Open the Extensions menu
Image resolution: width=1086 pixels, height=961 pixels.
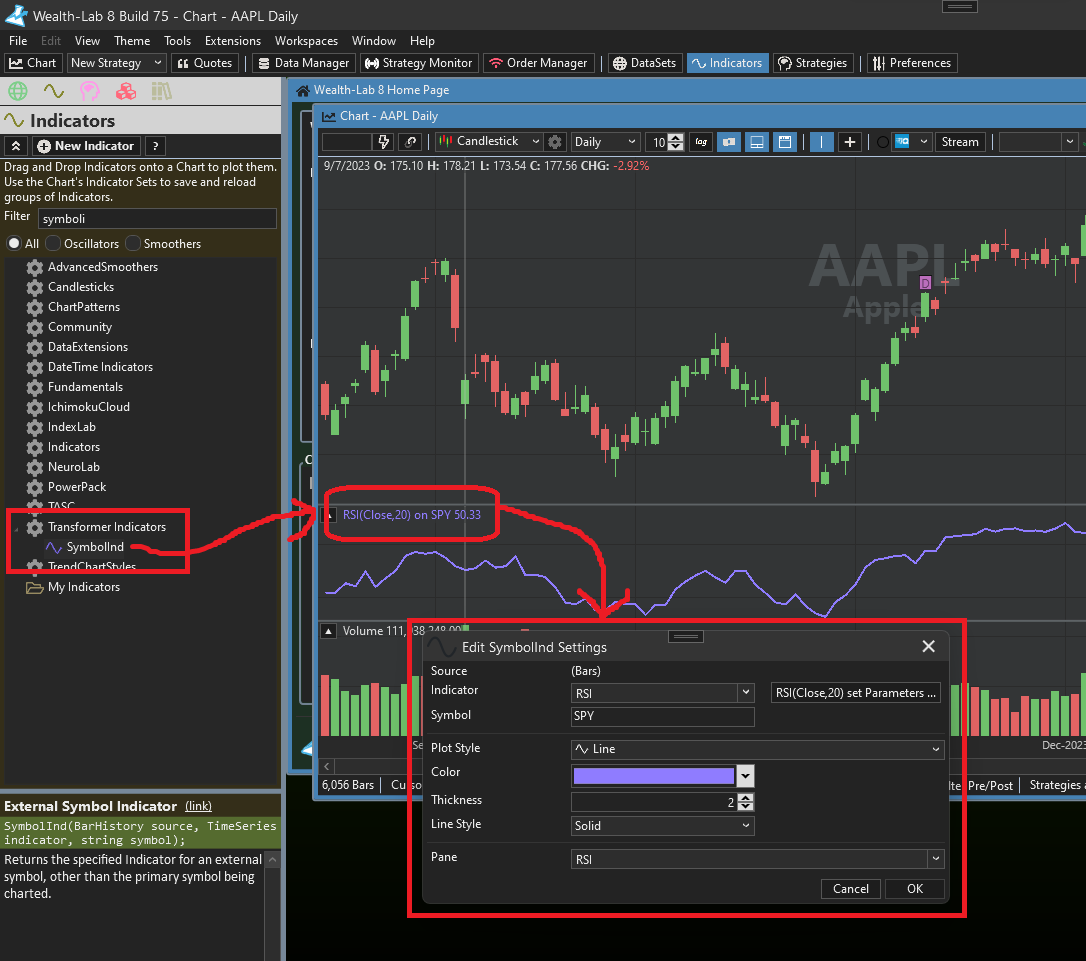tap(232, 41)
